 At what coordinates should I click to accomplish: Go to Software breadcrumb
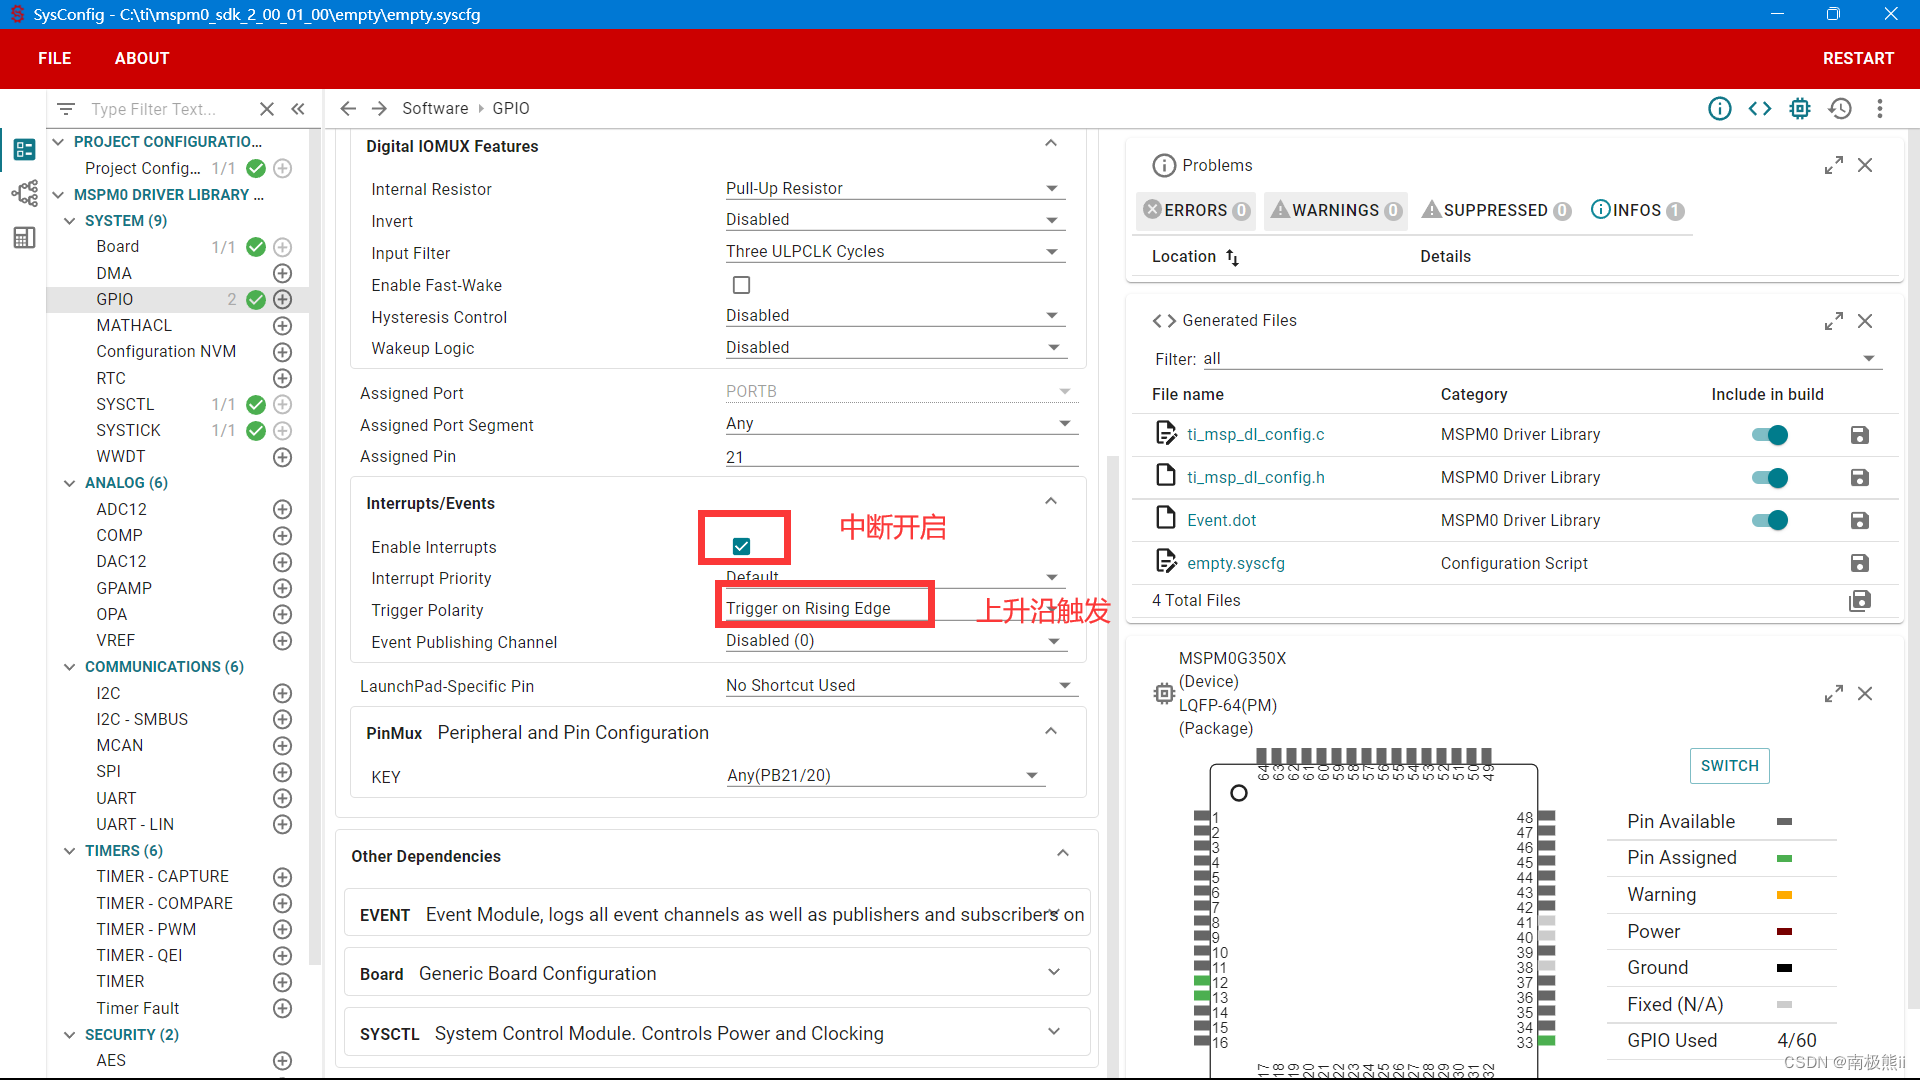(435, 108)
